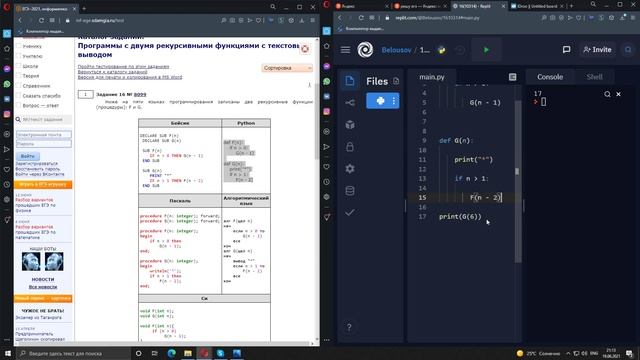The height and width of the screenshot is (360, 640).
Task: Switch to the Shell tab
Action: pyautogui.click(x=594, y=77)
